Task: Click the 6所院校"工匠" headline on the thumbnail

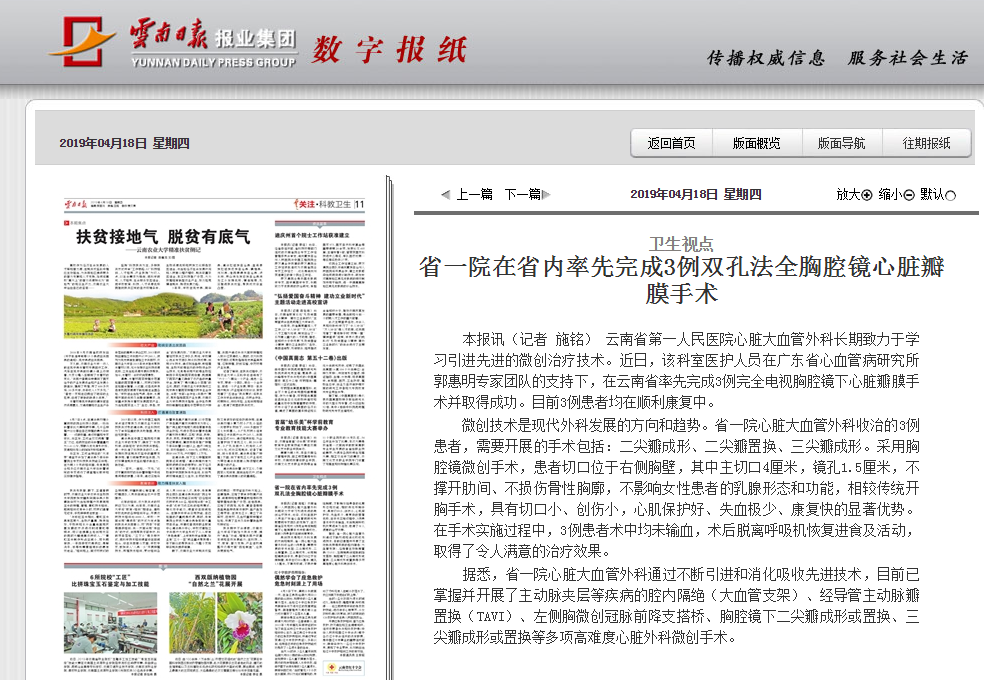Action: pos(110,580)
